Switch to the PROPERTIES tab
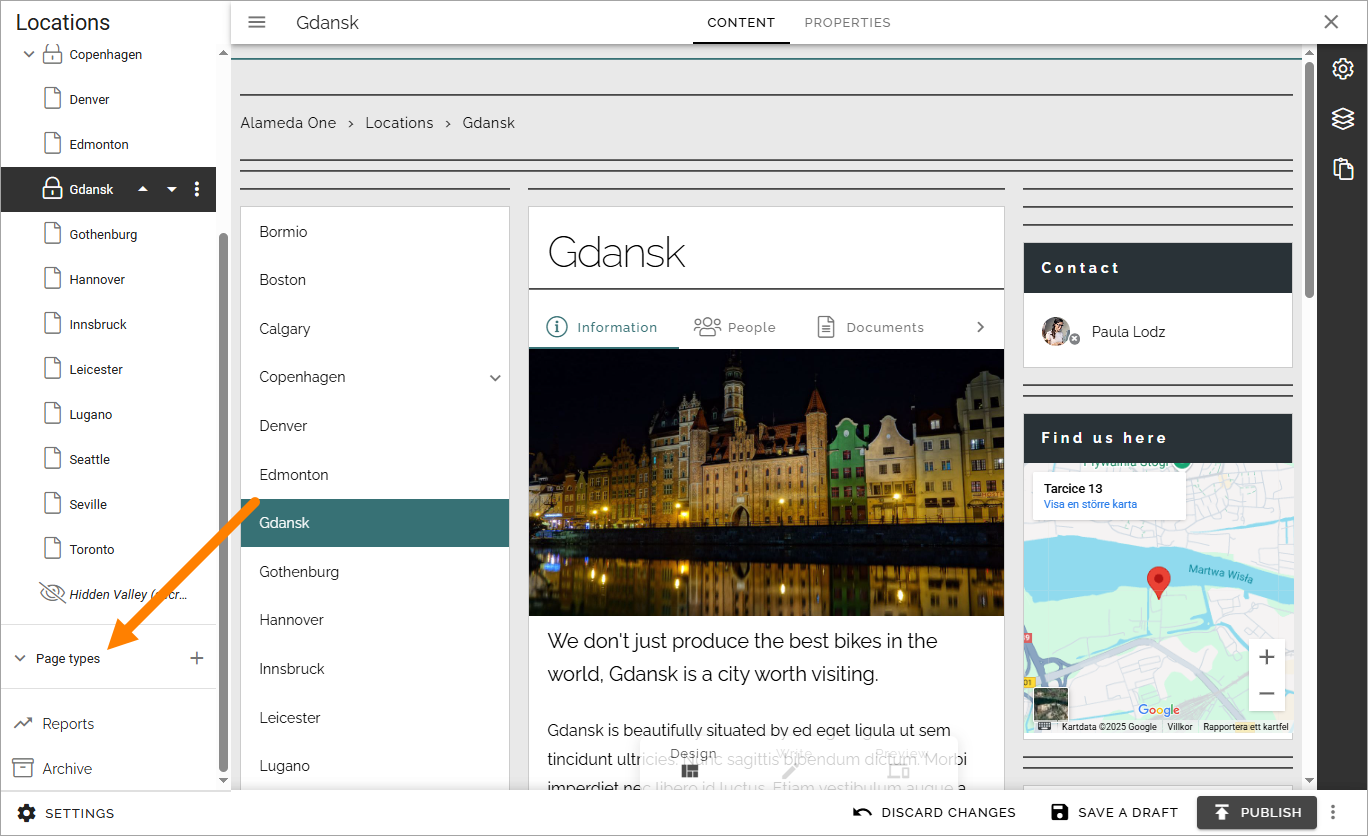 point(847,22)
